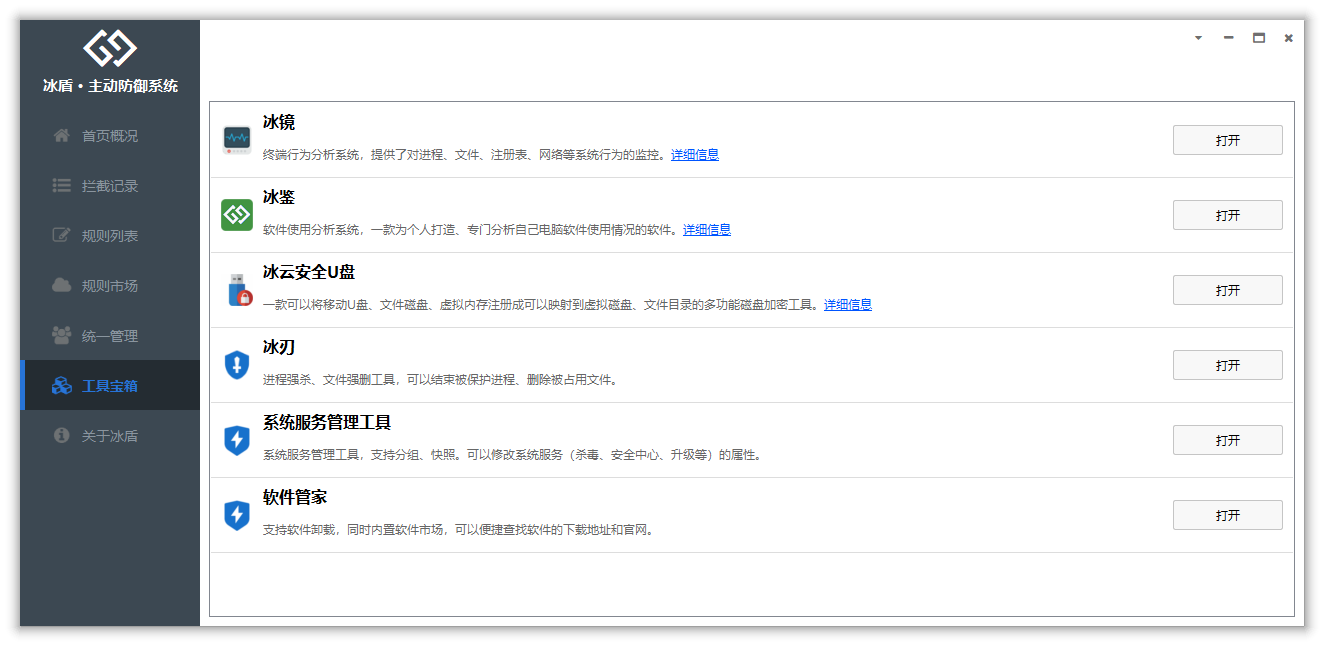Click the 软件管家 title text
The width and height of the screenshot is (1324, 646).
pos(295,498)
